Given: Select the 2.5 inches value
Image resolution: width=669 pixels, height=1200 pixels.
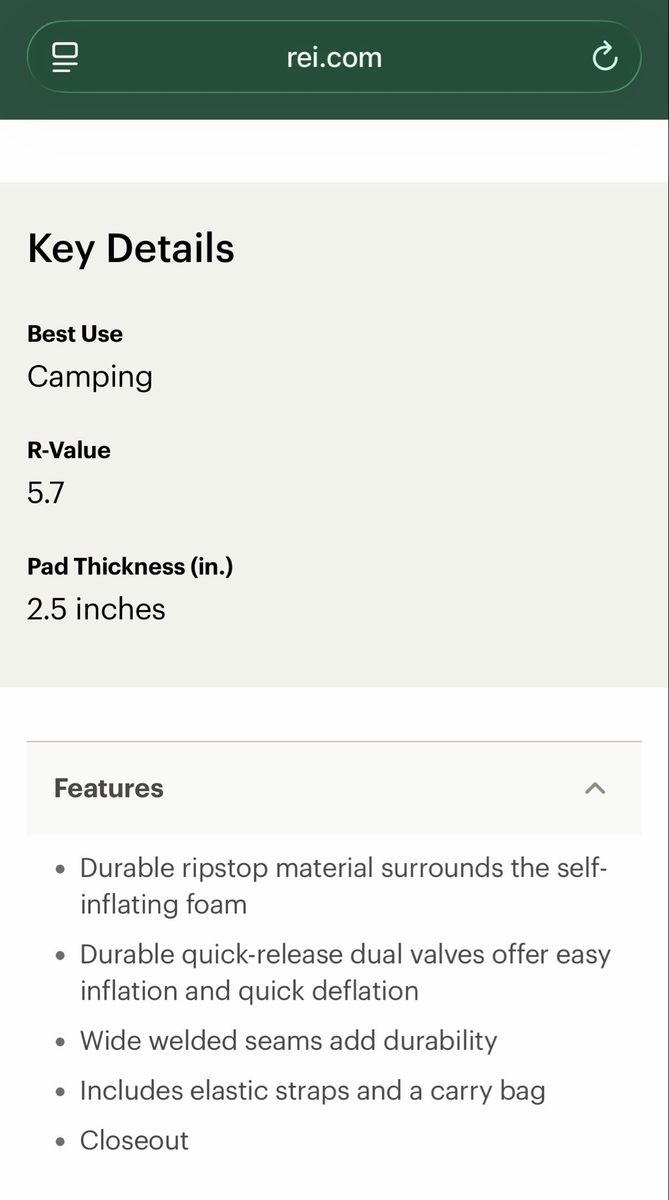Looking at the screenshot, I should click(96, 609).
